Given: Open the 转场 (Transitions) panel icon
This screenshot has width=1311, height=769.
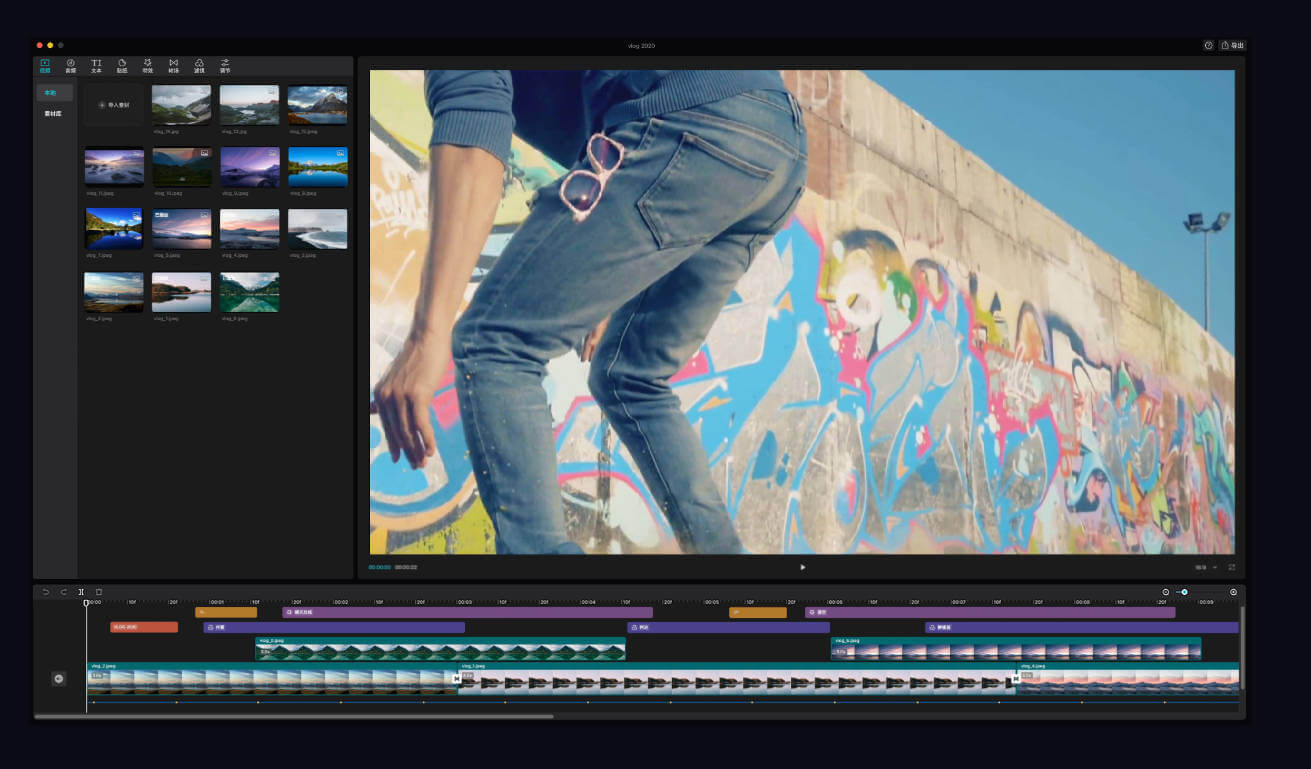Looking at the screenshot, I should [x=173, y=65].
